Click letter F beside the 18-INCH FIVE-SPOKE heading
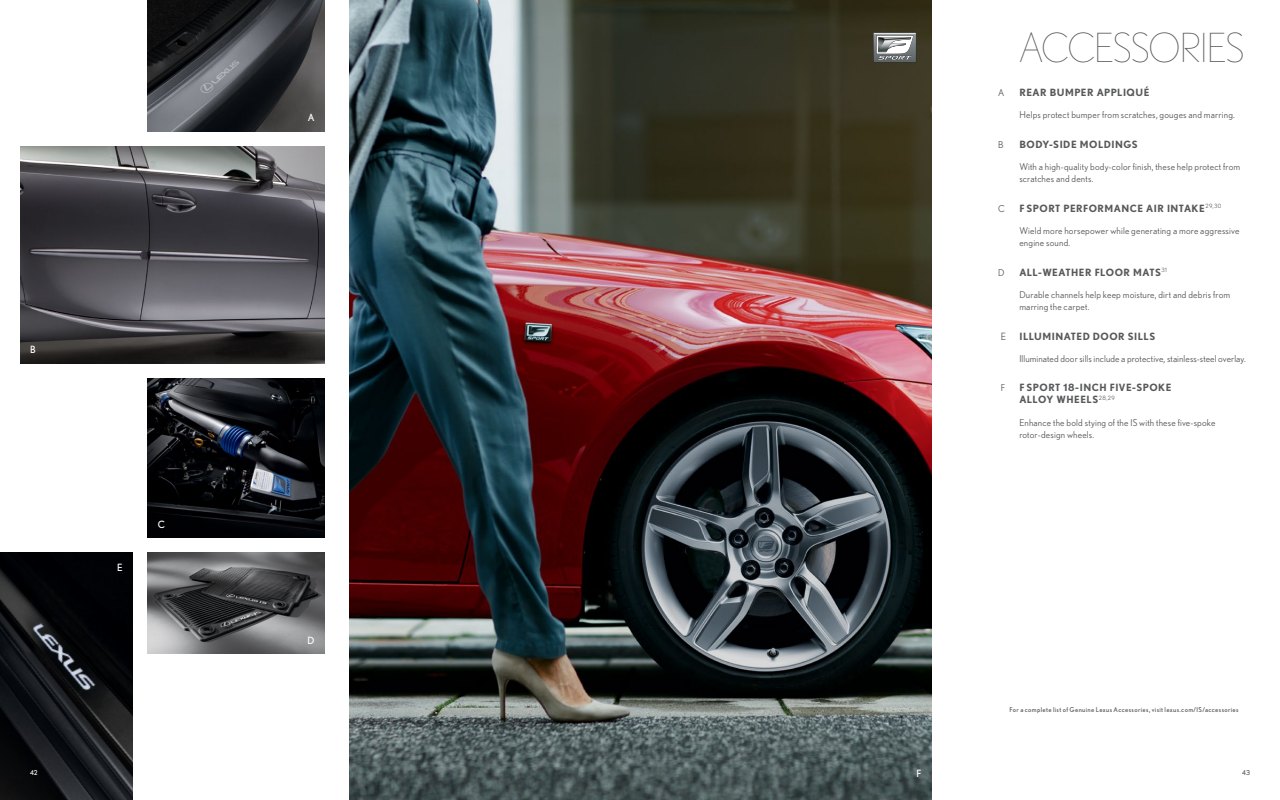The height and width of the screenshot is (800, 1280). (1002, 387)
